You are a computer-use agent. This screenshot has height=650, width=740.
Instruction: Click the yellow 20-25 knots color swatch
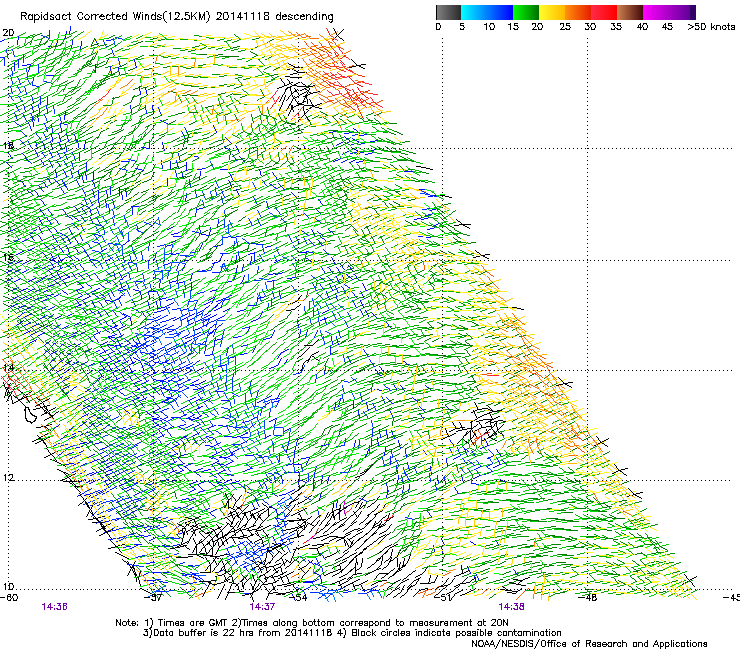tap(552, 12)
